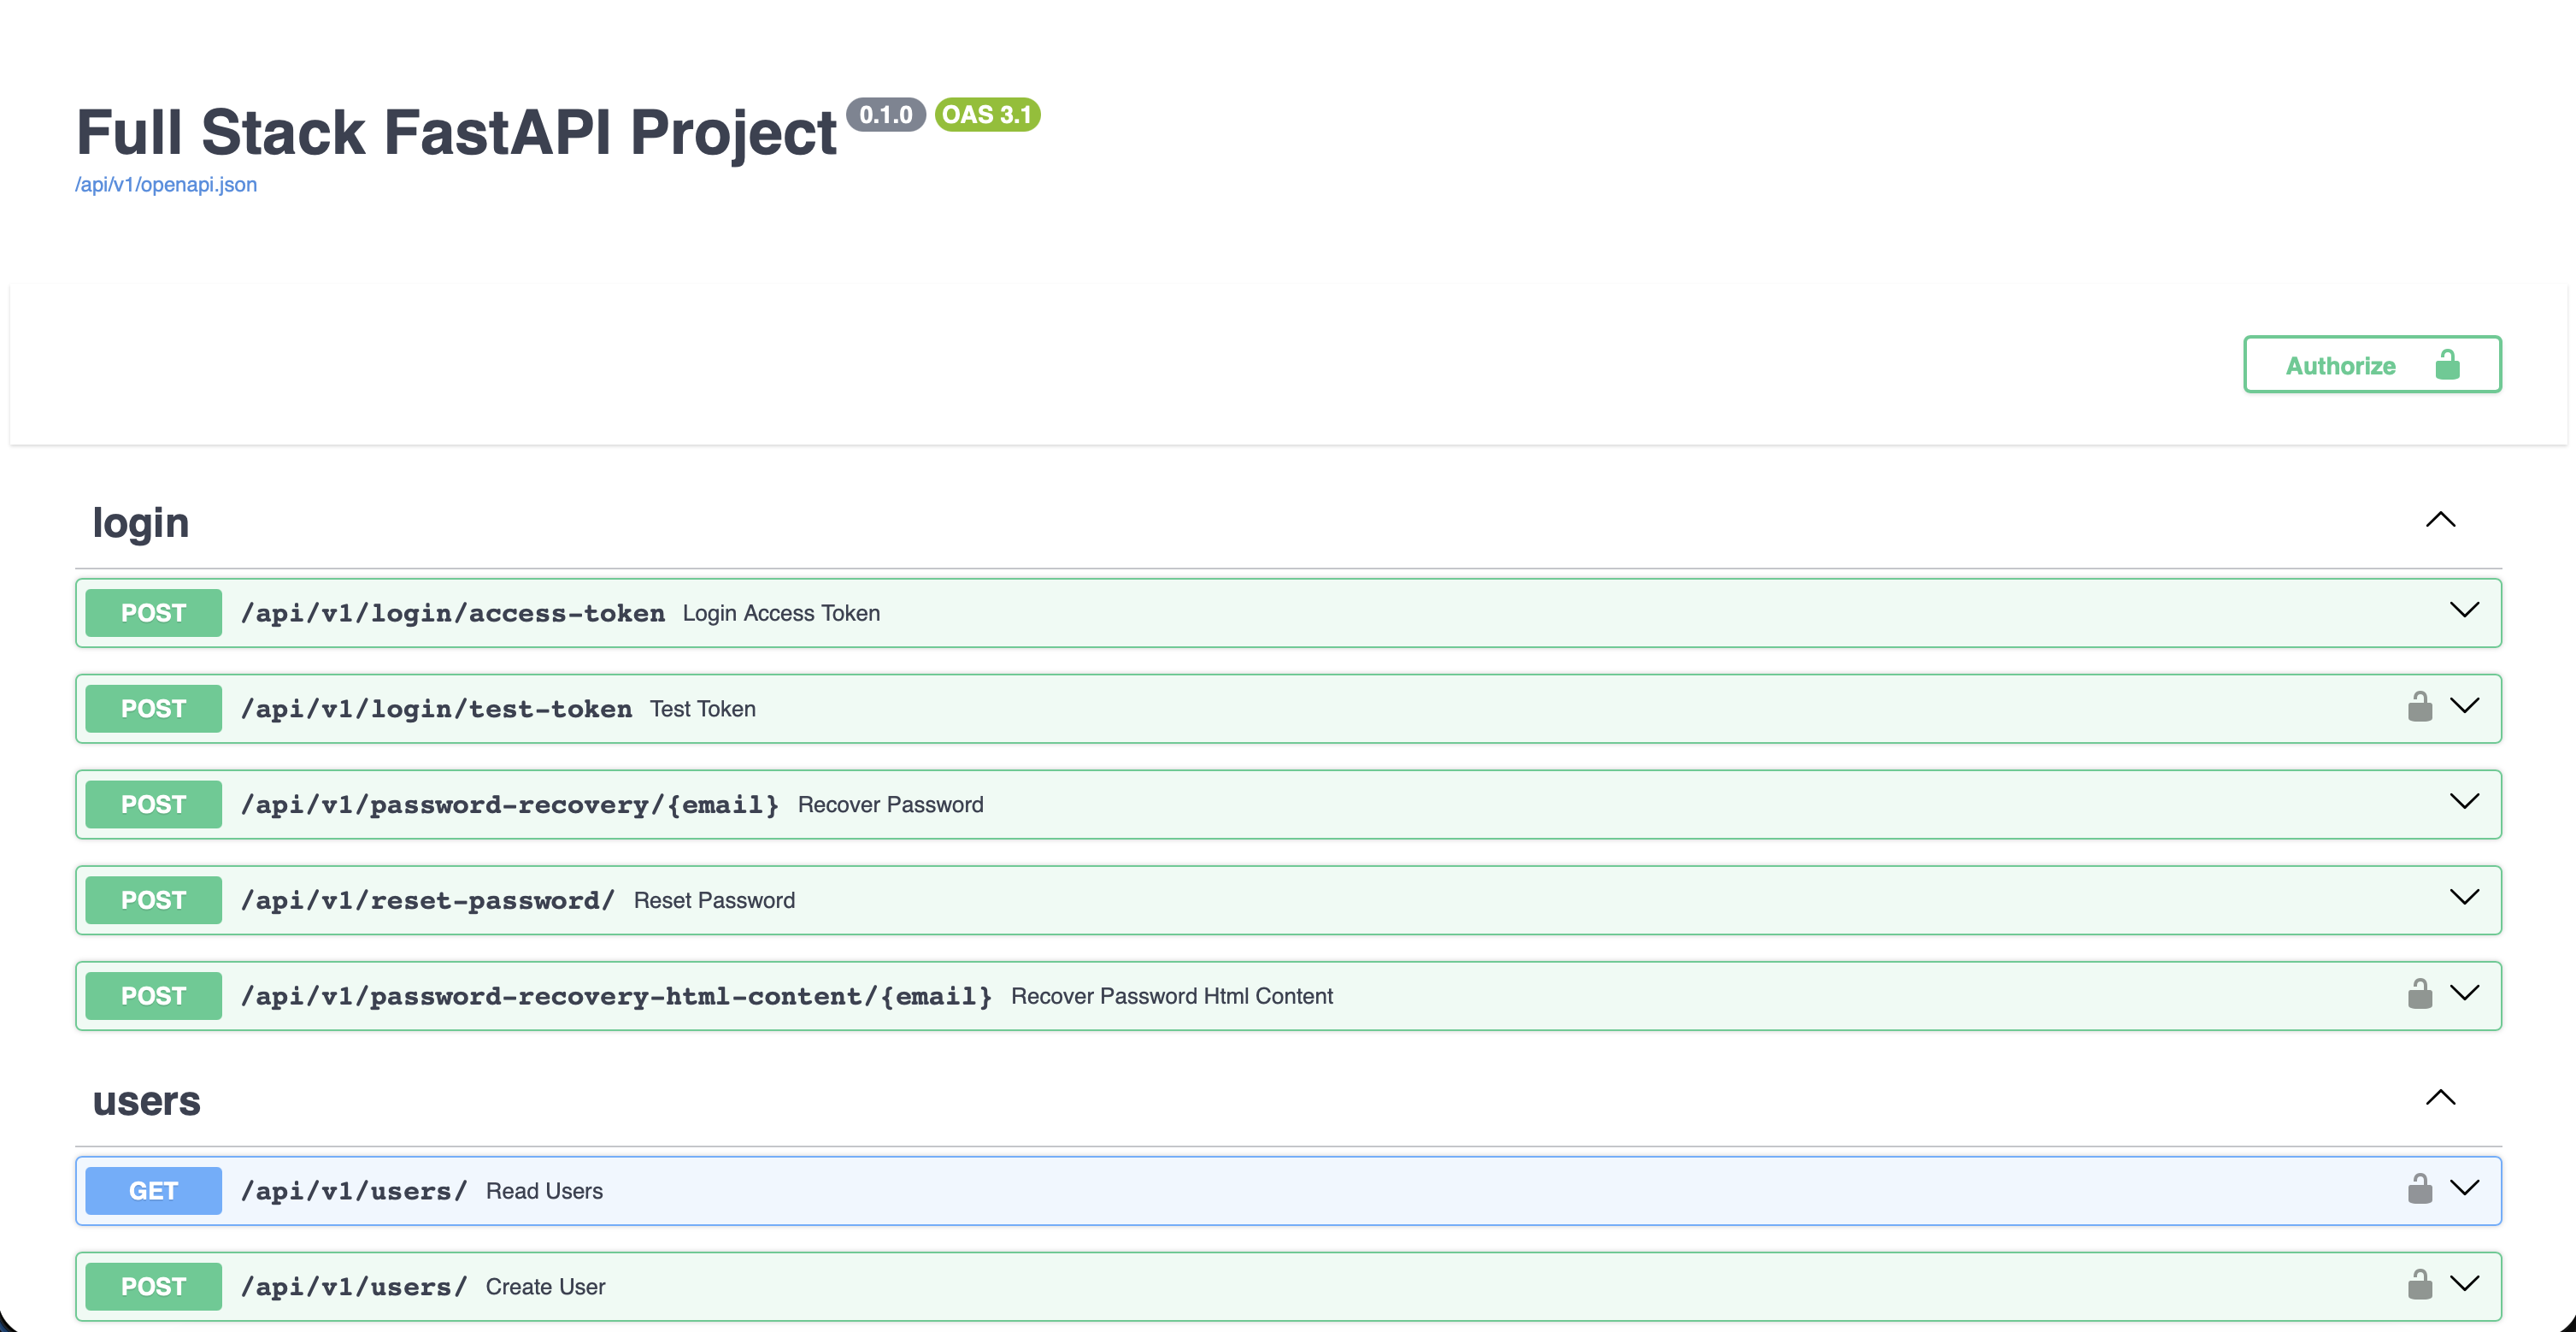Click the POST badge for login/test-token

tap(153, 709)
